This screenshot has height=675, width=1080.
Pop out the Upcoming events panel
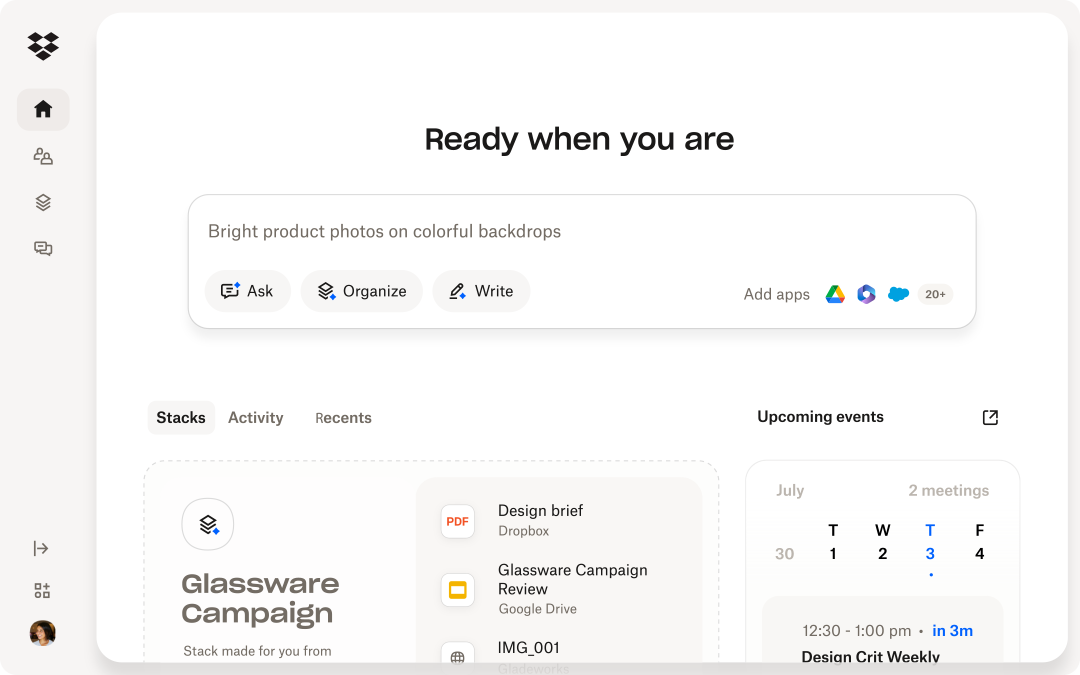(990, 418)
